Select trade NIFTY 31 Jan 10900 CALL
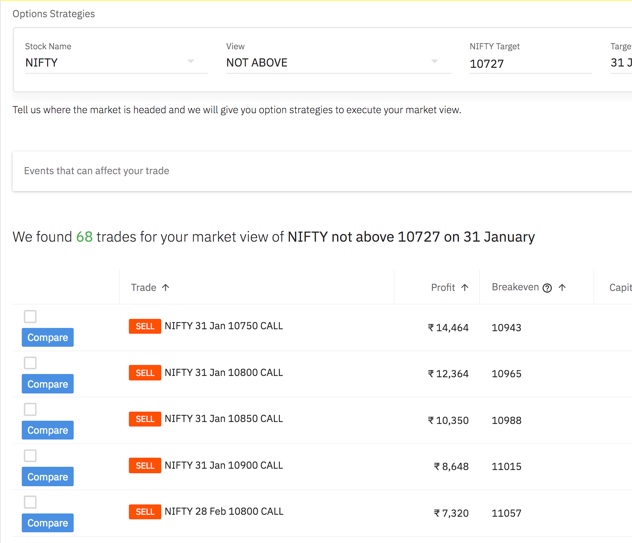The image size is (632, 543). click(224, 465)
